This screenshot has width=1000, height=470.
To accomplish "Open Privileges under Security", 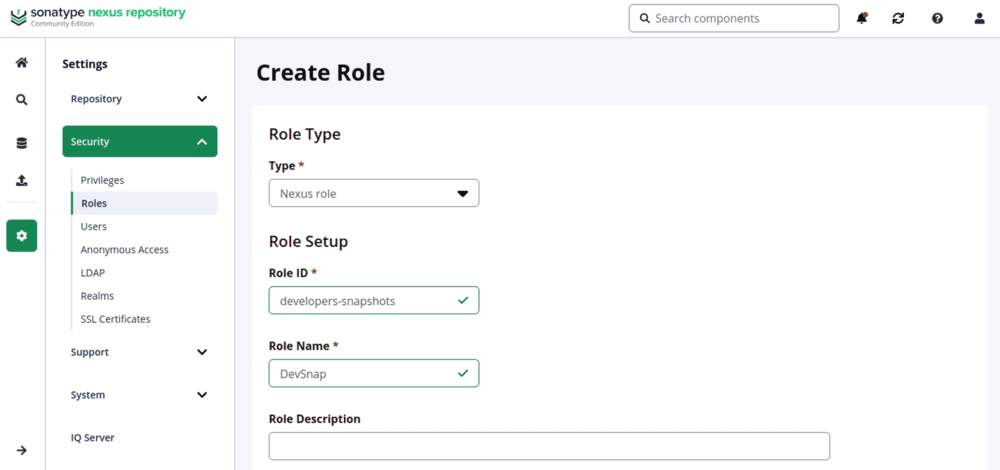I will (x=102, y=180).
